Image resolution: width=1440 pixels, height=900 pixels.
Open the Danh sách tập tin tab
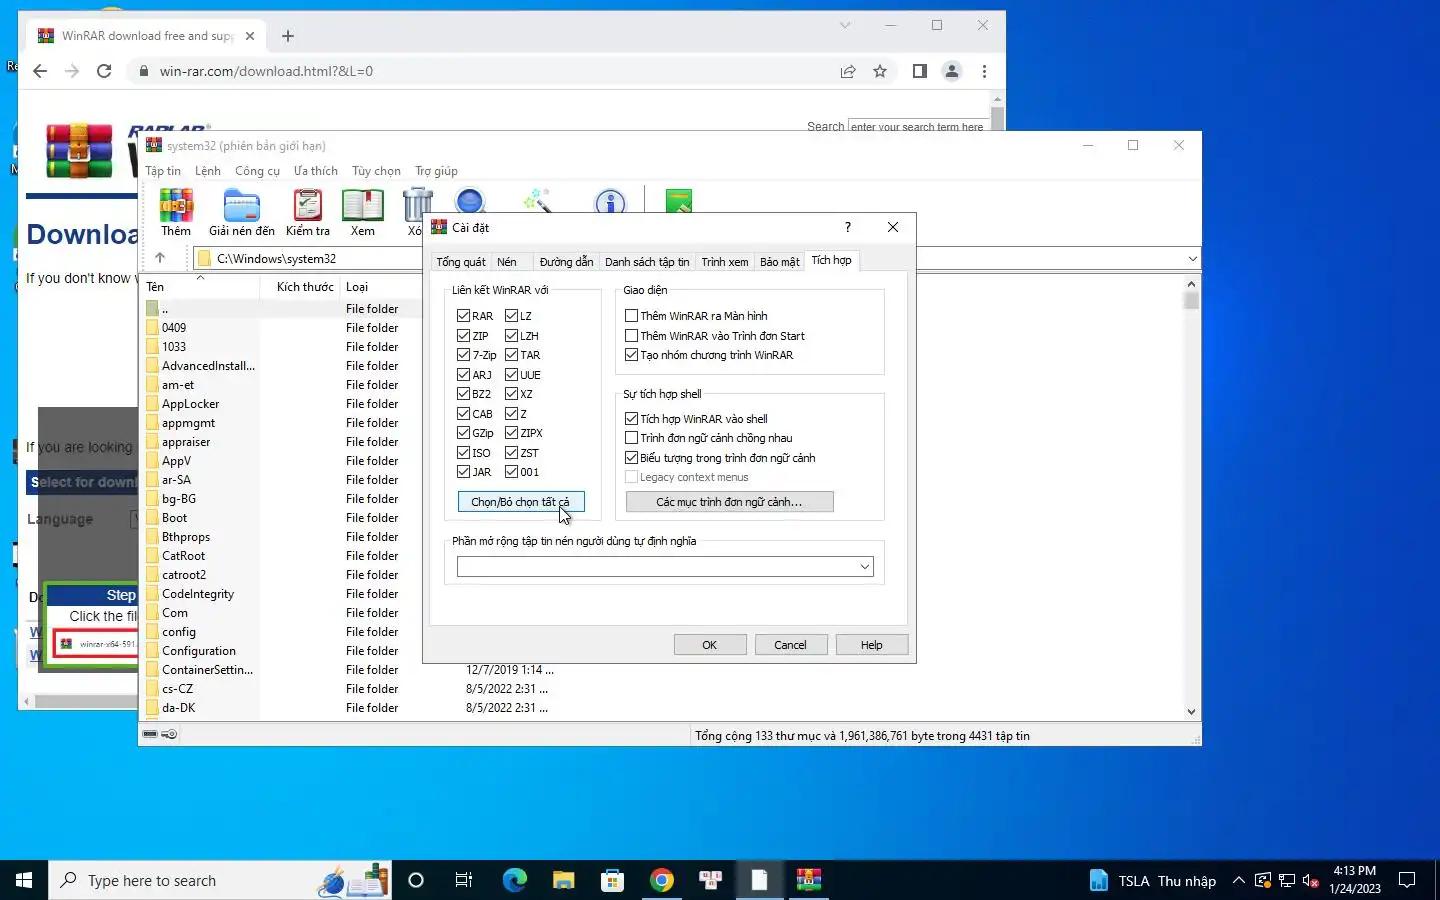coord(647,262)
